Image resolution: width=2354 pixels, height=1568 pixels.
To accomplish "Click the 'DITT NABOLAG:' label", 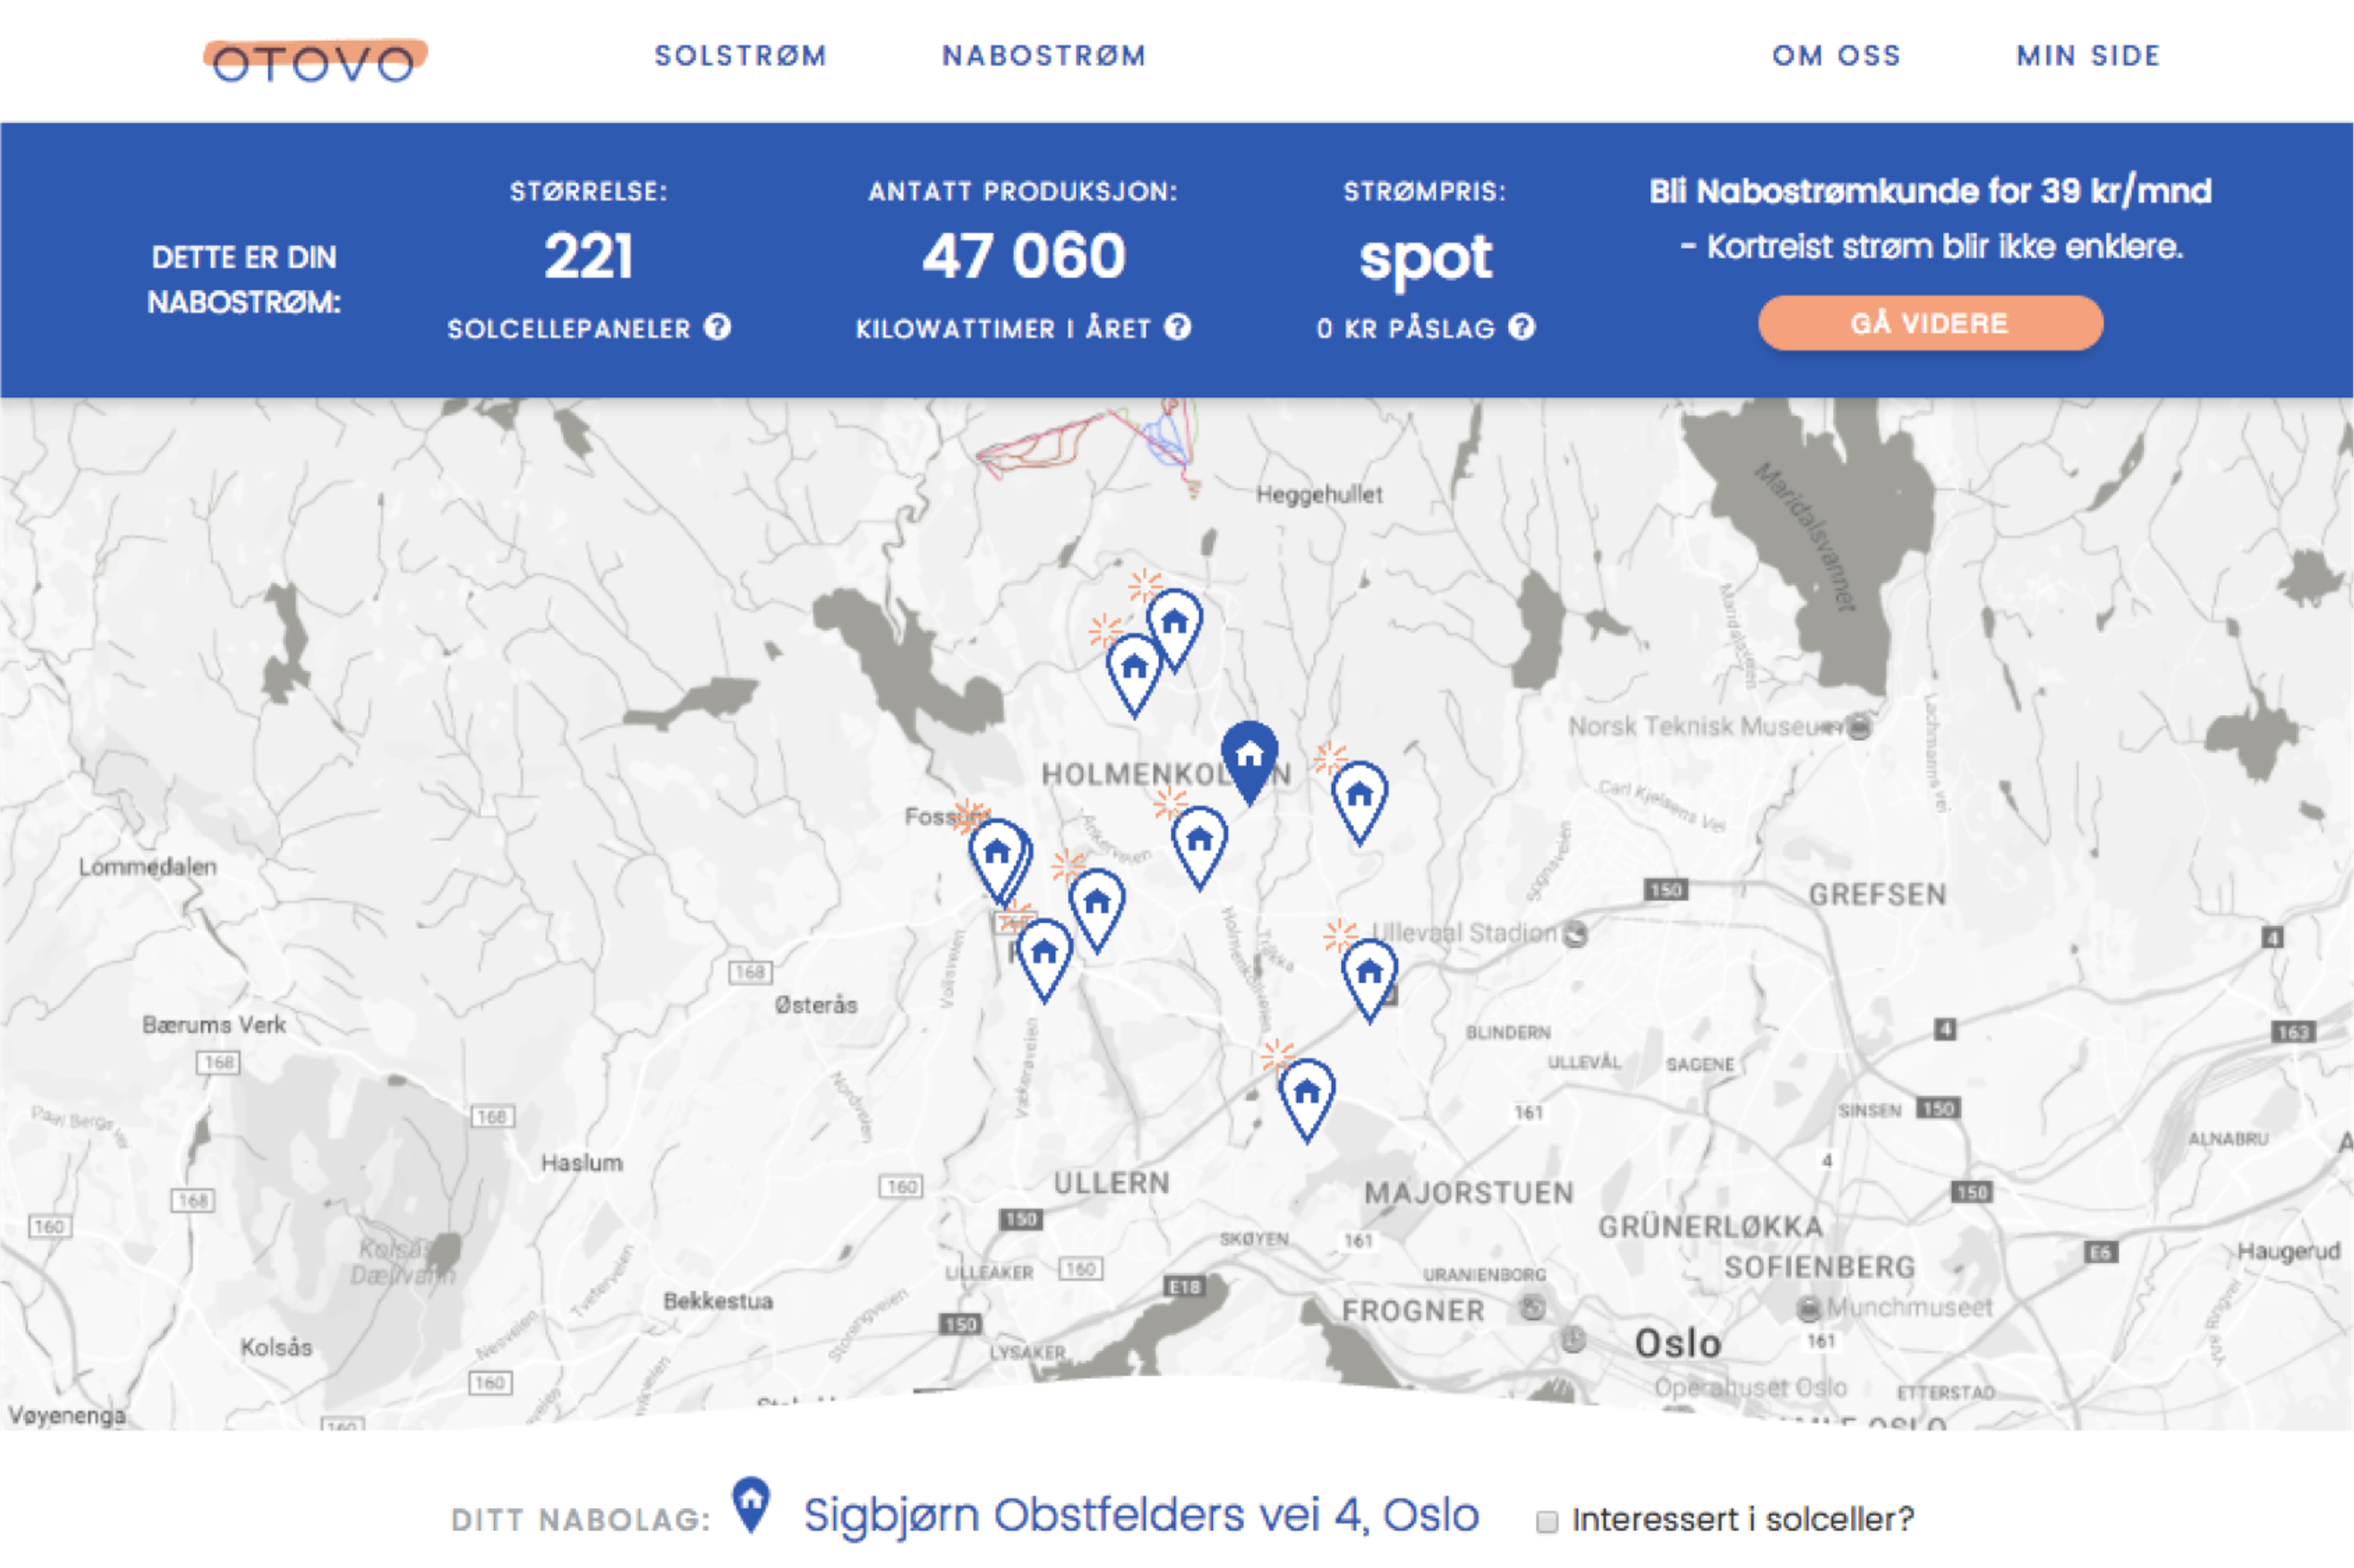I will coord(580,1521).
